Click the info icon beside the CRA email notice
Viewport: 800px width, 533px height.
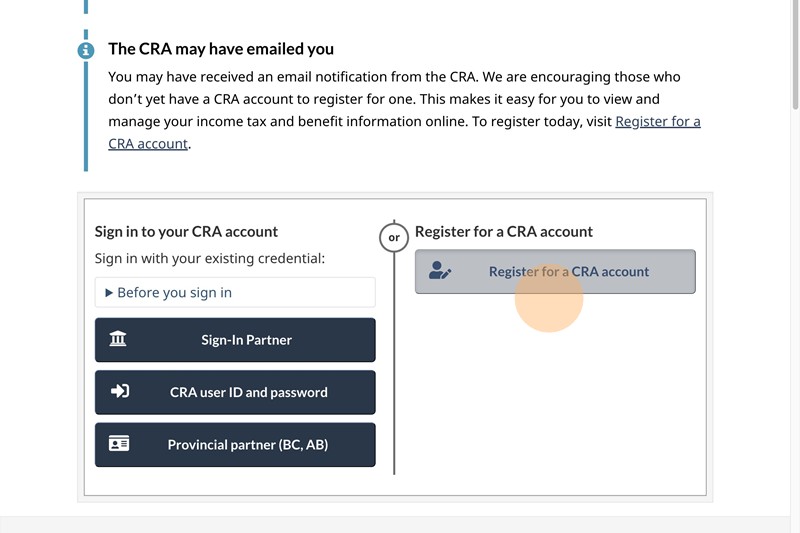click(86, 50)
